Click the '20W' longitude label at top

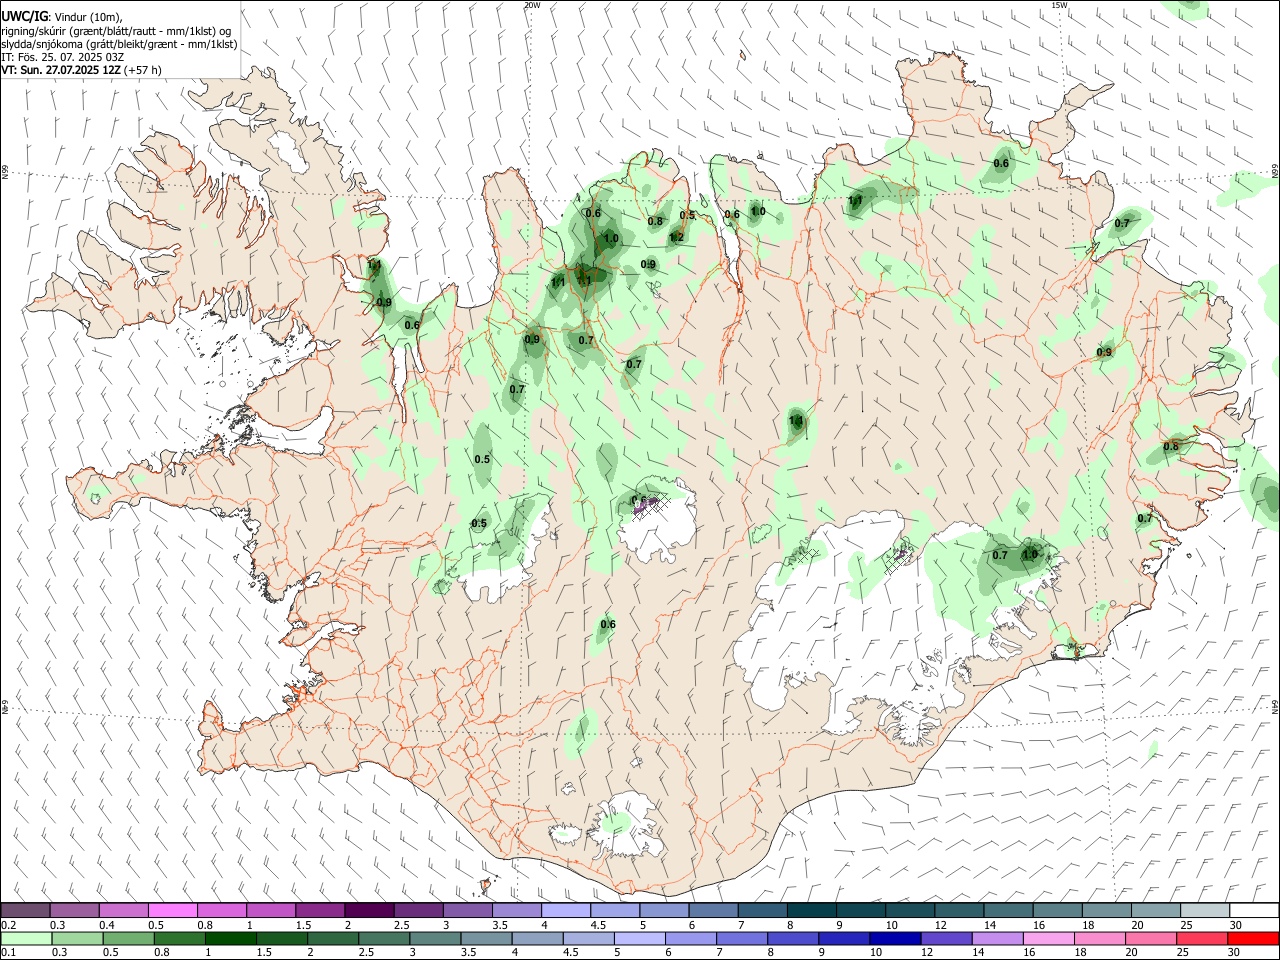(532, 5)
